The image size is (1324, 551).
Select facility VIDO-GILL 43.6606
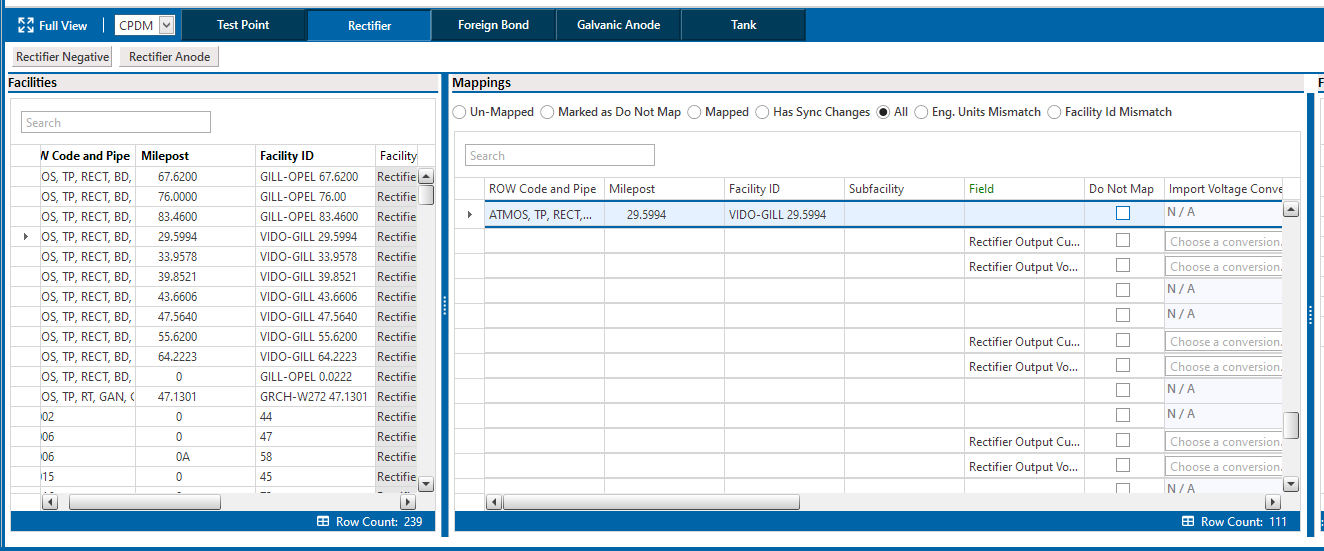pyautogui.click(x=316, y=297)
